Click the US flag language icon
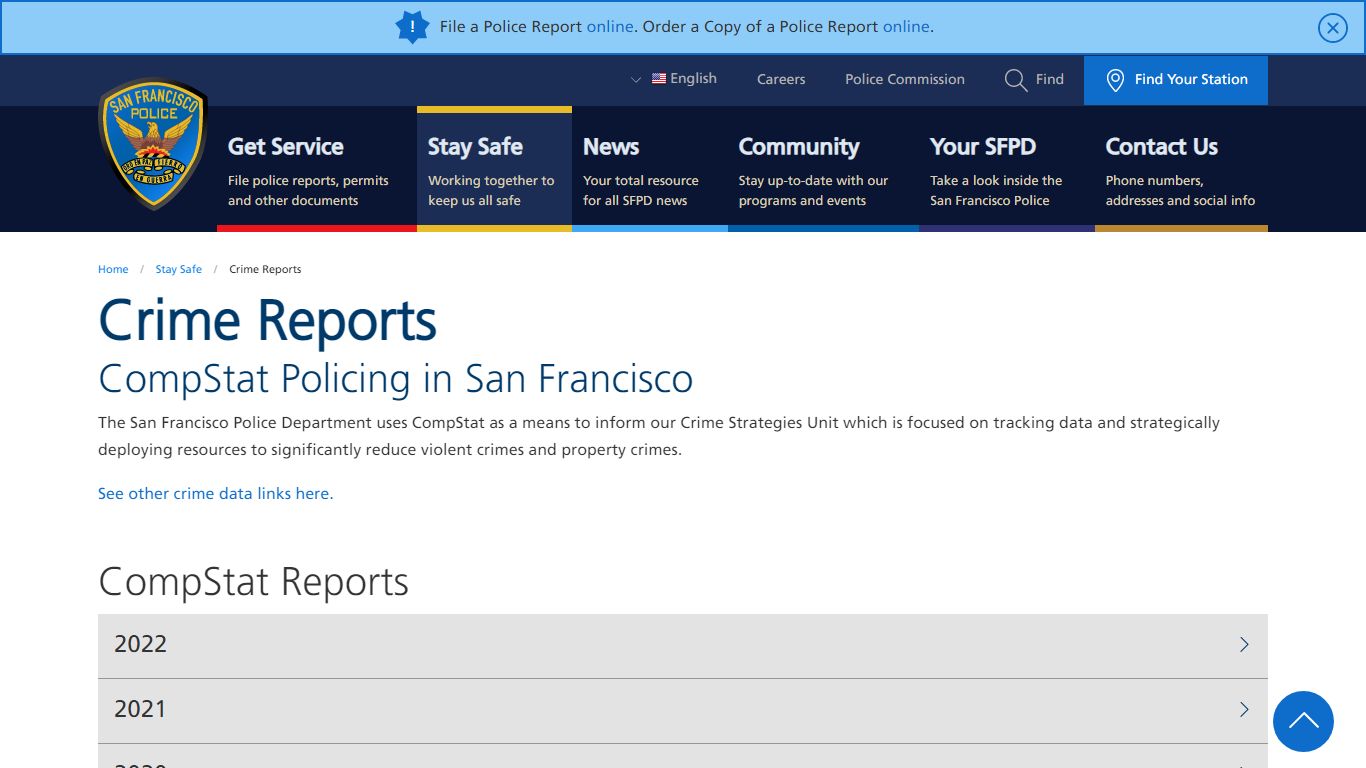 [x=659, y=78]
